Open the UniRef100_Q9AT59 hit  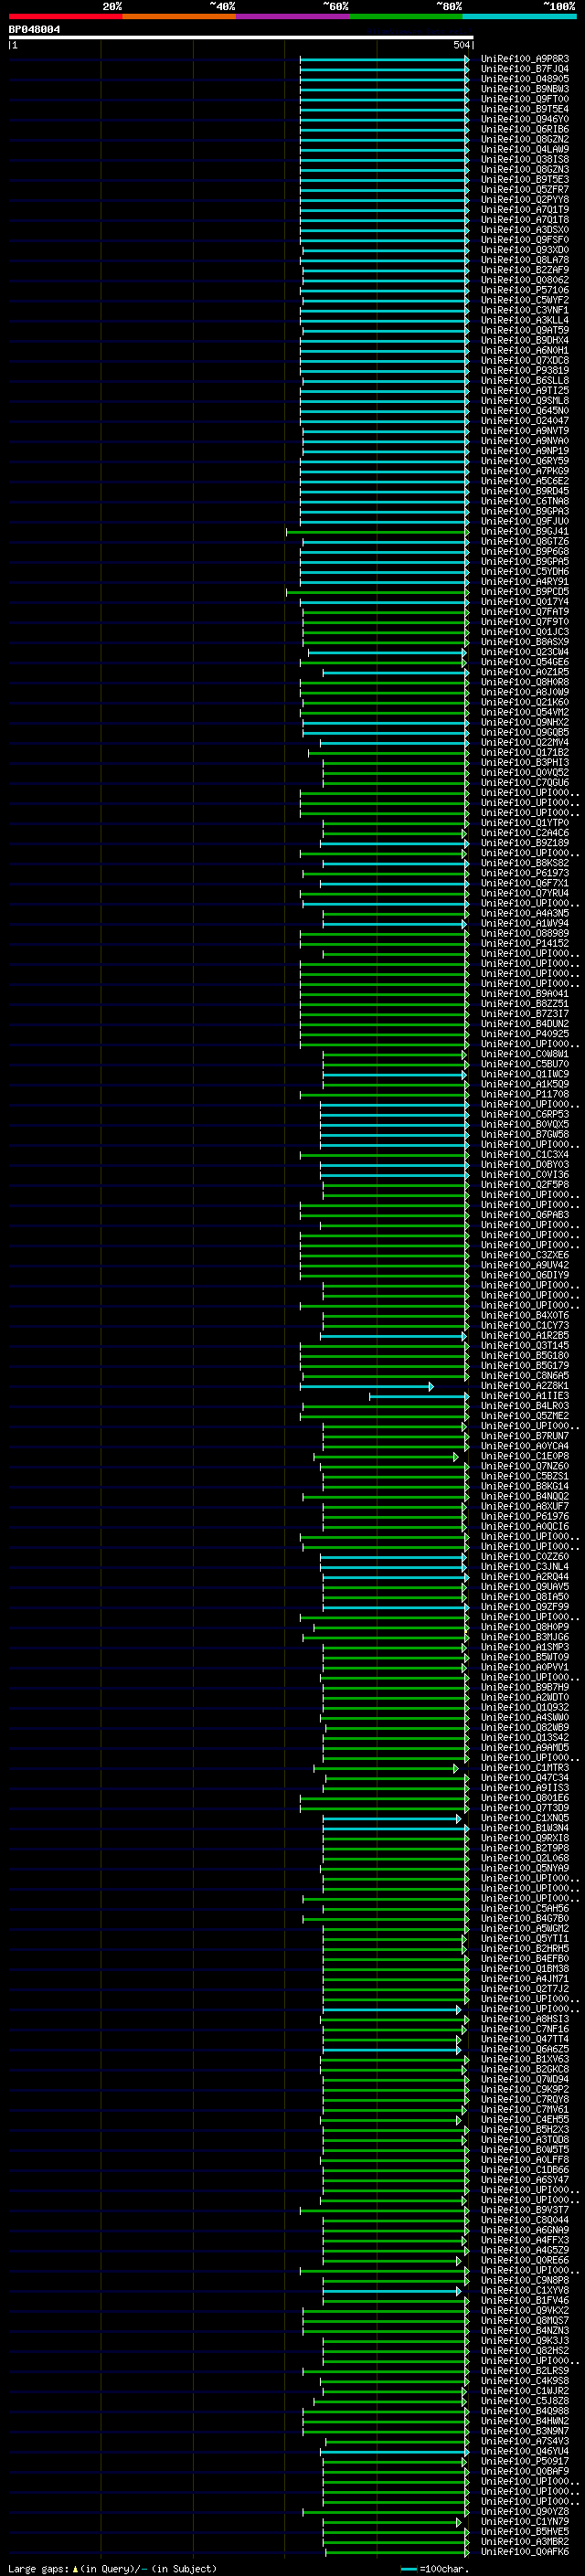click(x=524, y=330)
